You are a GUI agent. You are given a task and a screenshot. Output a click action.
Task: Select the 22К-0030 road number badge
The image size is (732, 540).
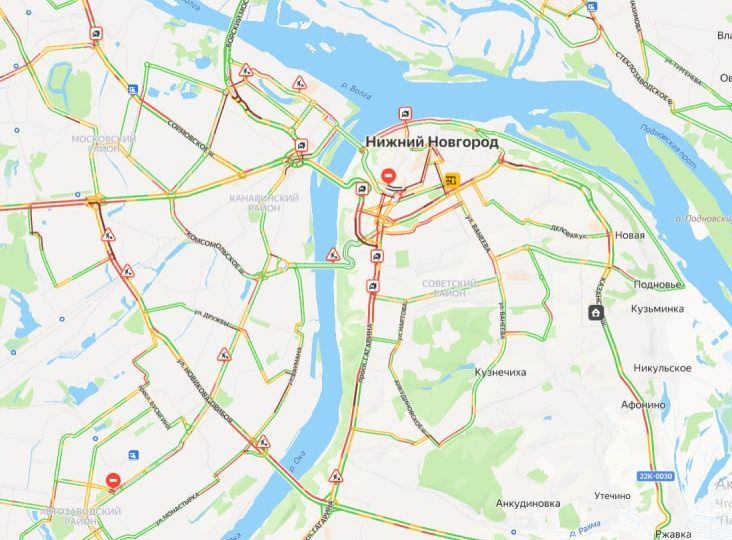(656, 476)
